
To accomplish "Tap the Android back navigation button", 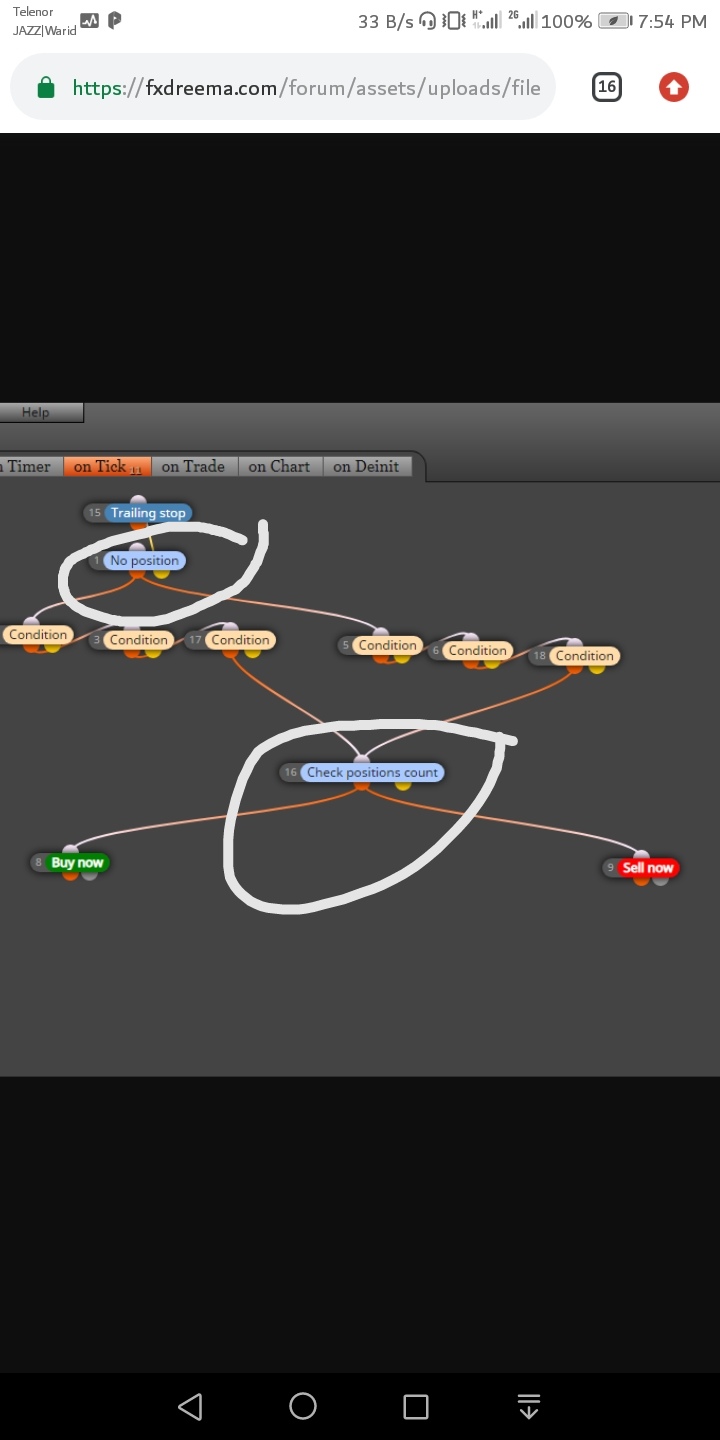I will pos(190,1406).
